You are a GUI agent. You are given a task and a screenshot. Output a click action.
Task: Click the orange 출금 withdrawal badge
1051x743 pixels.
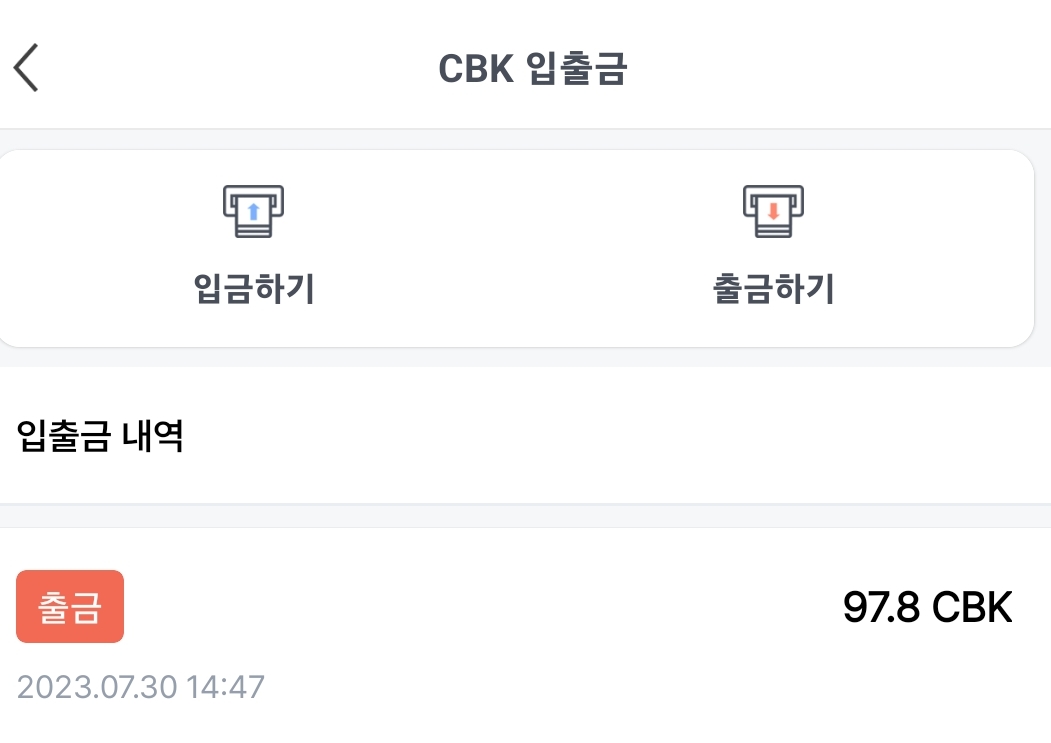point(69,606)
